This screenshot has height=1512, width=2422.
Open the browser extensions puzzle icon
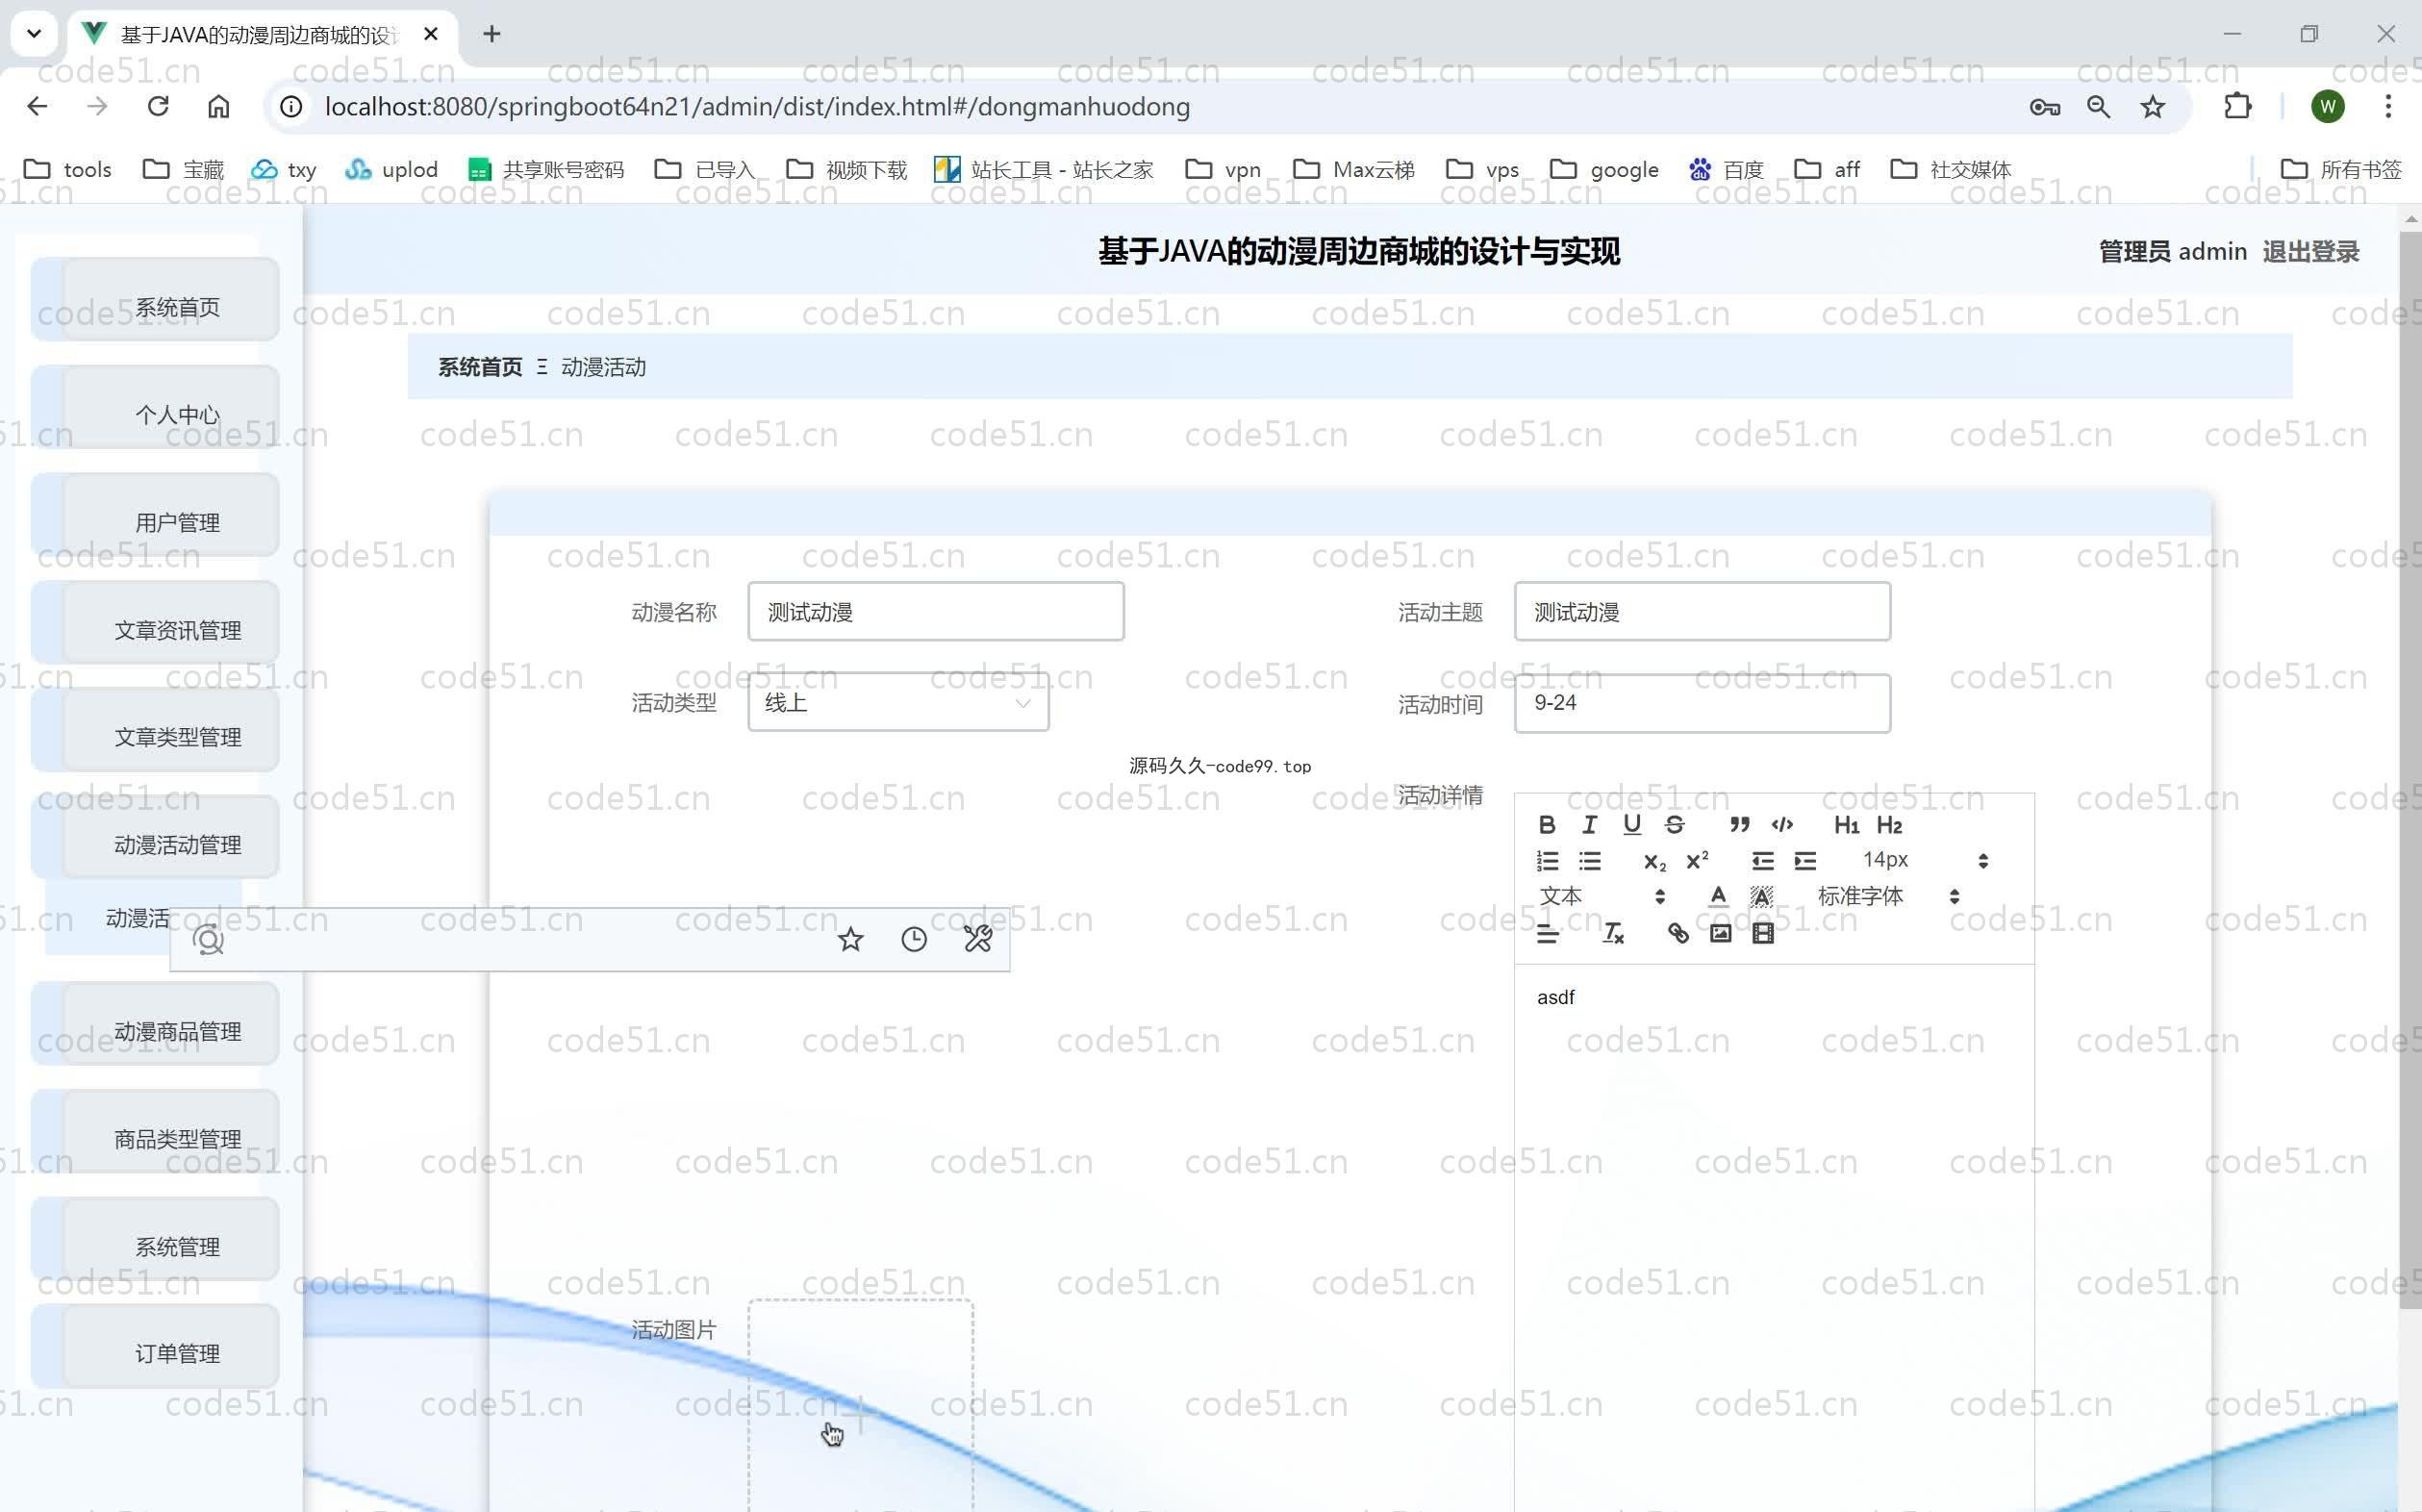(2237, 106)
